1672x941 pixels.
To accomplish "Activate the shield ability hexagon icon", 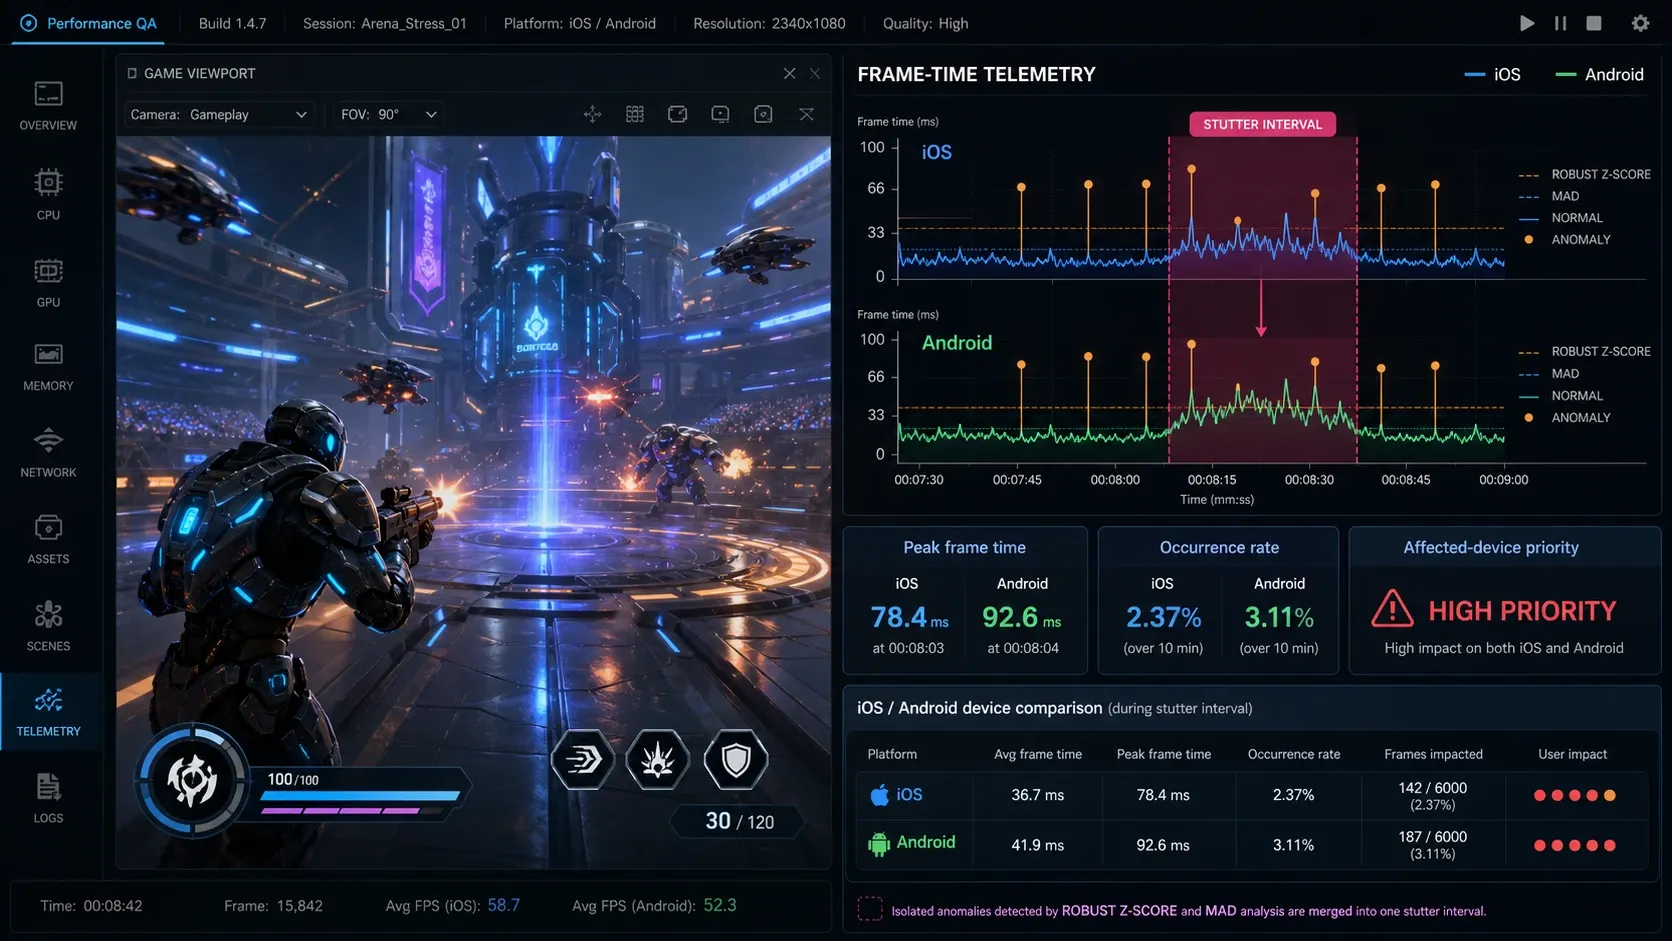I will click(x=736, y=760).
